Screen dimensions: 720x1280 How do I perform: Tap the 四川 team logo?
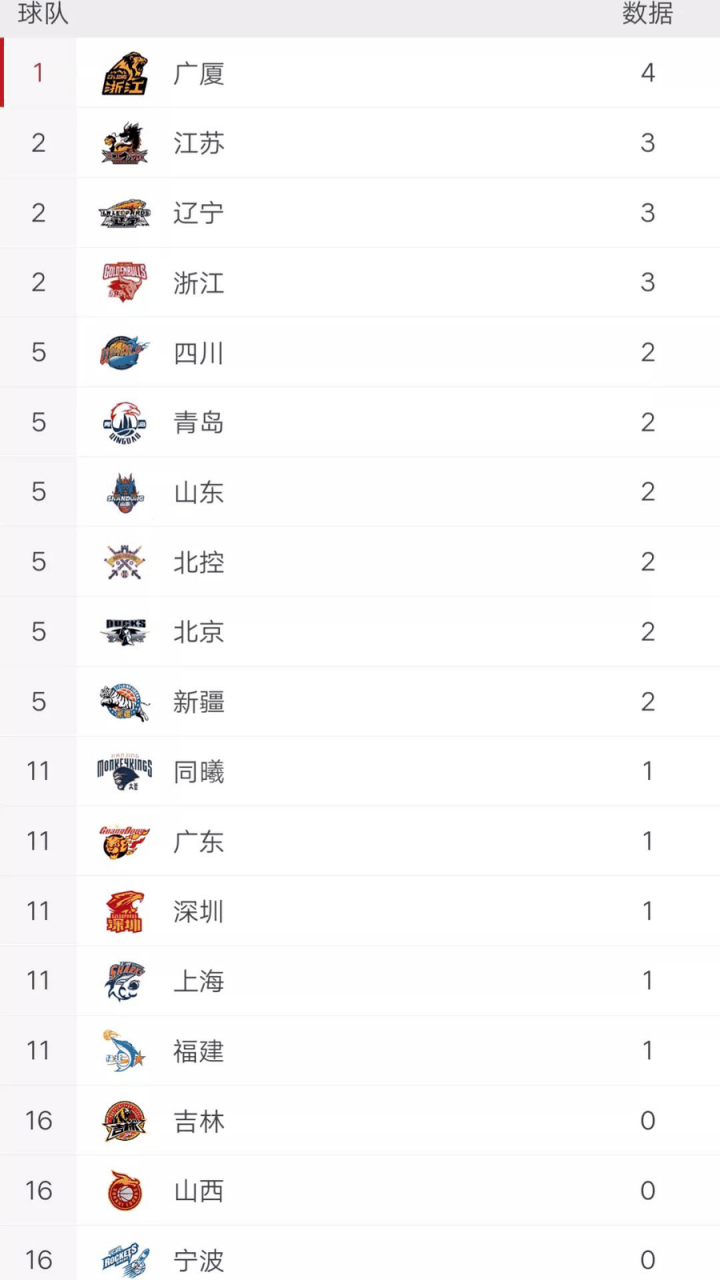click(x=125, y=352)
